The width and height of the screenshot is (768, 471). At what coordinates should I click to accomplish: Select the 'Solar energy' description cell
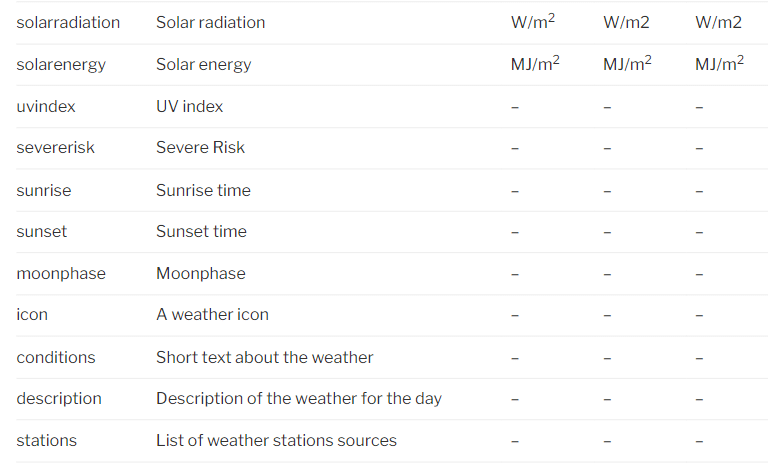click(203, 64)
